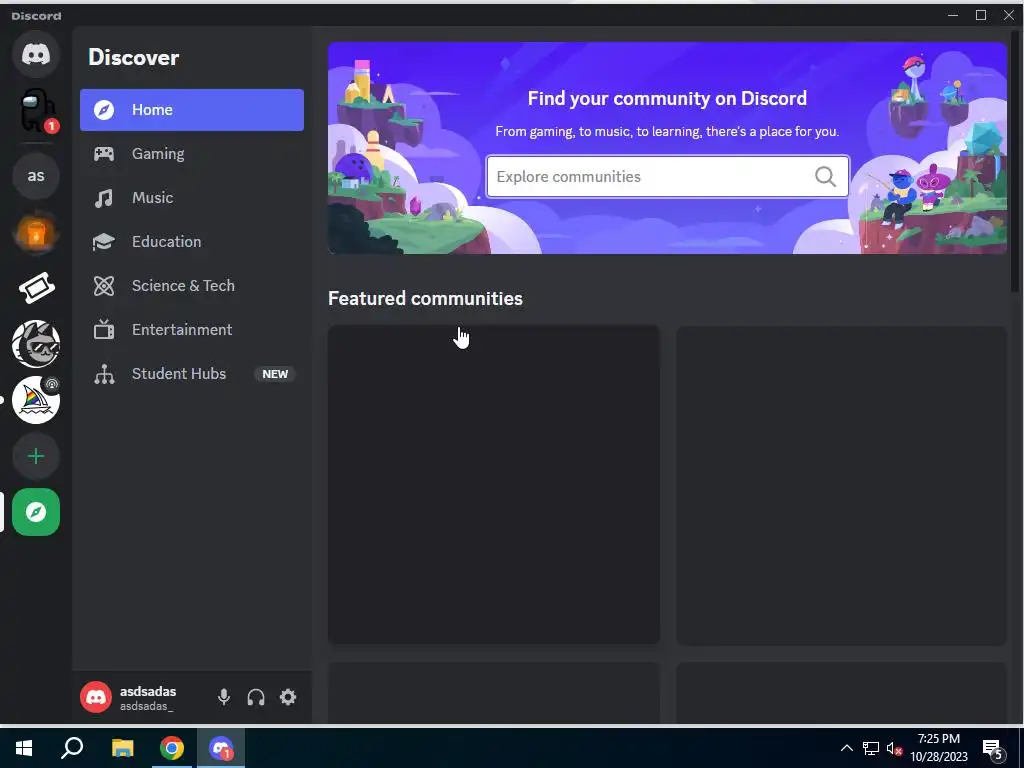This screenshot has width=1024, height=768.
Task: Open the "as" server icon
Action: tap(36, 176)
